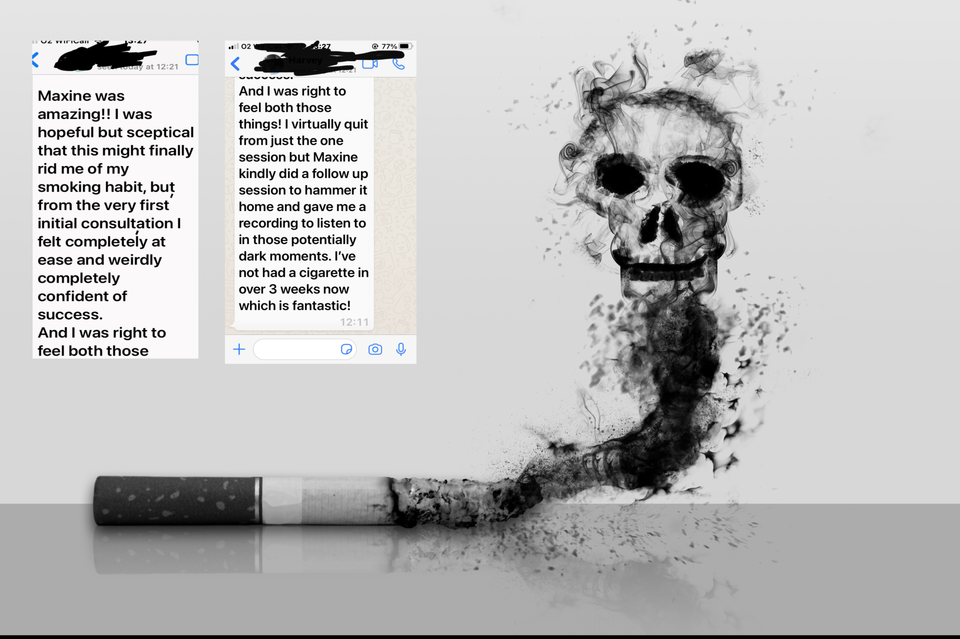Viewport: 960px width, 639px height.
Task: Click the text 'which is fantastic!'
Action: click(294, 305)
